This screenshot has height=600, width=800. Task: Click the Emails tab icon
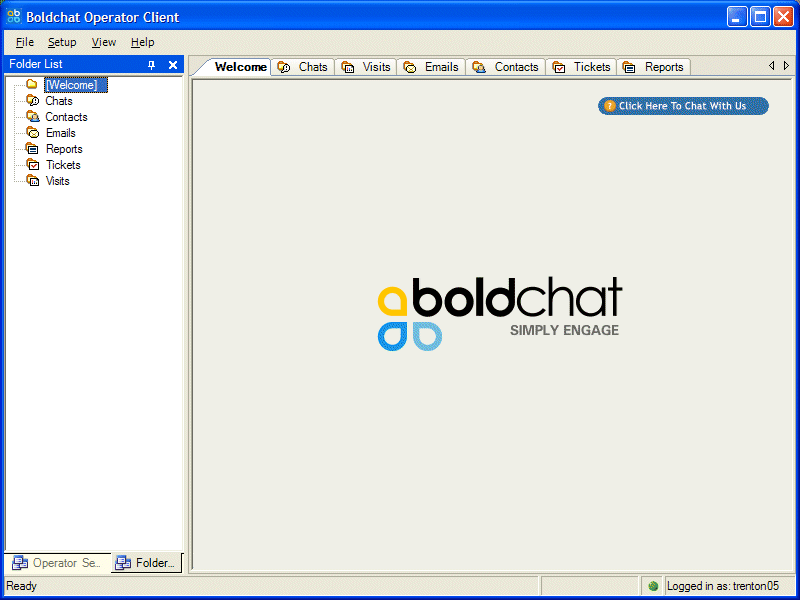pos(410,67)
